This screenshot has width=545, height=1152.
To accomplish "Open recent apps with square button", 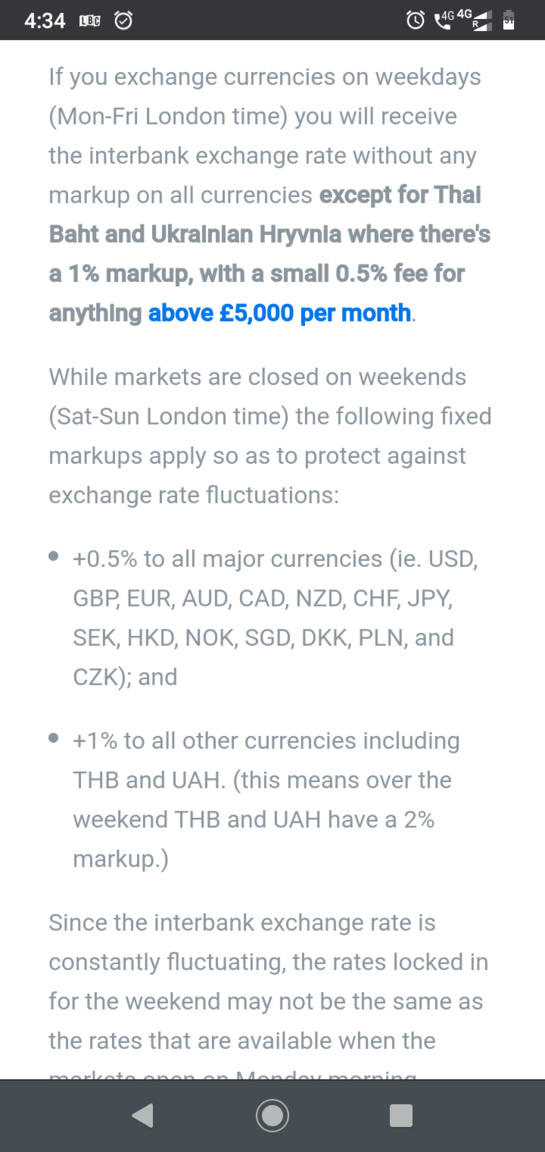I will point(401,1115).
